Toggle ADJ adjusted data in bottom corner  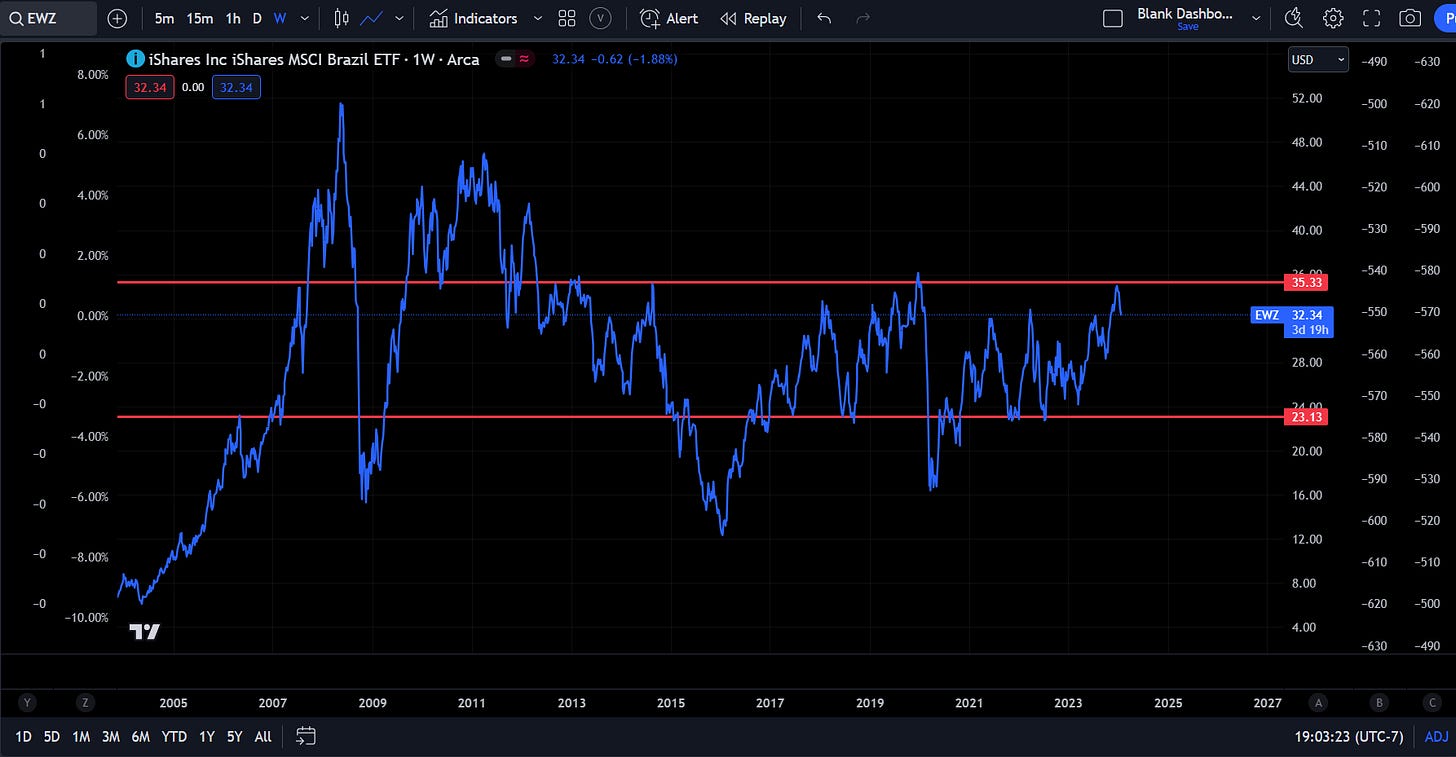[1436, 737]
